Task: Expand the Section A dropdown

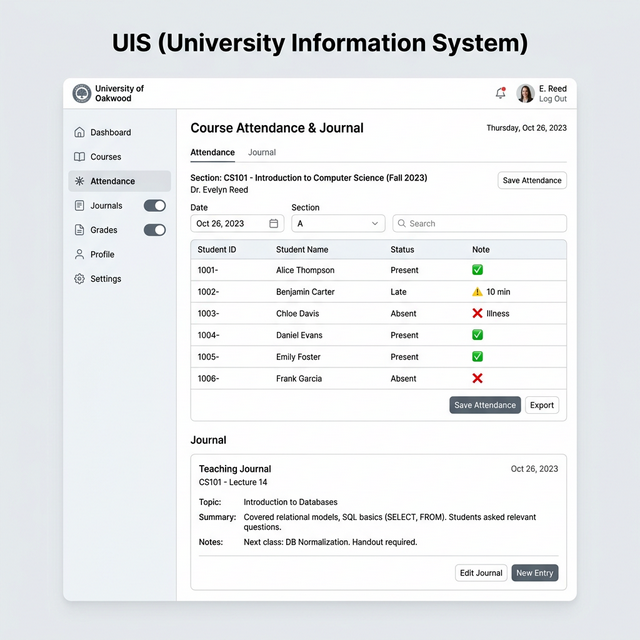Action: click(x=338, y=224)
